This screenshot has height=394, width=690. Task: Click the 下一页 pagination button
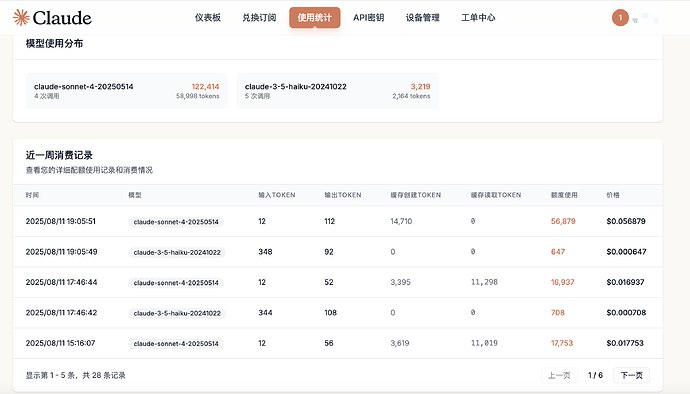(631, 375)
